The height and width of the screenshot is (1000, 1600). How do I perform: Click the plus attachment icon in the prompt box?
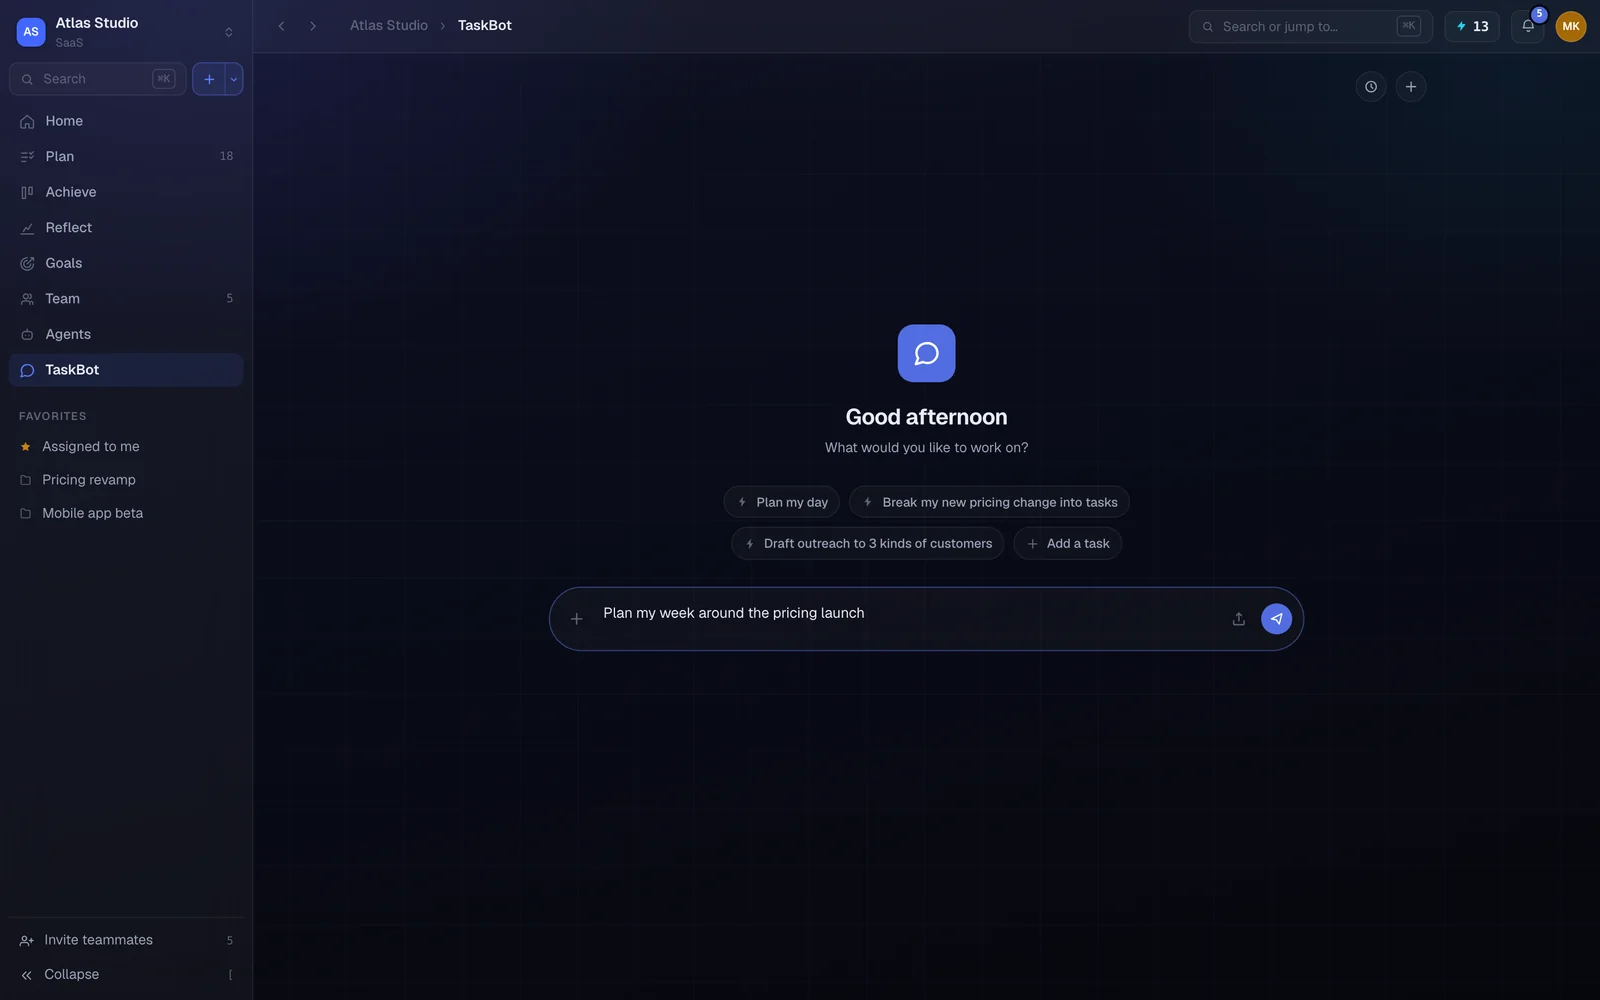(x=576, y=619)
